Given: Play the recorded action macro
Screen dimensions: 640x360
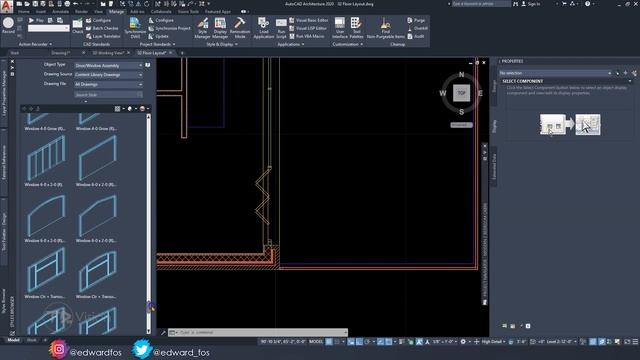Looking at the screenshot, I should (36, 20).
